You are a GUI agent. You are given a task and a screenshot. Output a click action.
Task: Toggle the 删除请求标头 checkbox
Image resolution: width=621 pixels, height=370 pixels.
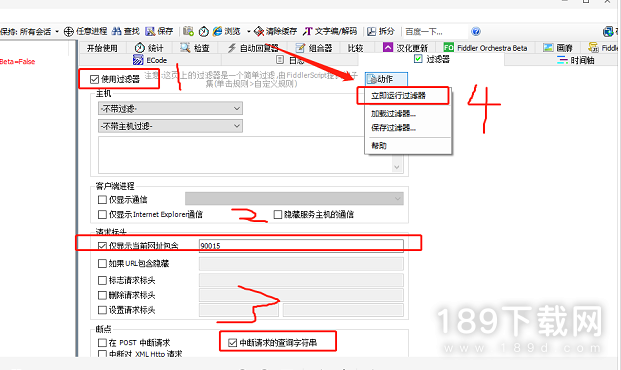[x=102, y=295]
